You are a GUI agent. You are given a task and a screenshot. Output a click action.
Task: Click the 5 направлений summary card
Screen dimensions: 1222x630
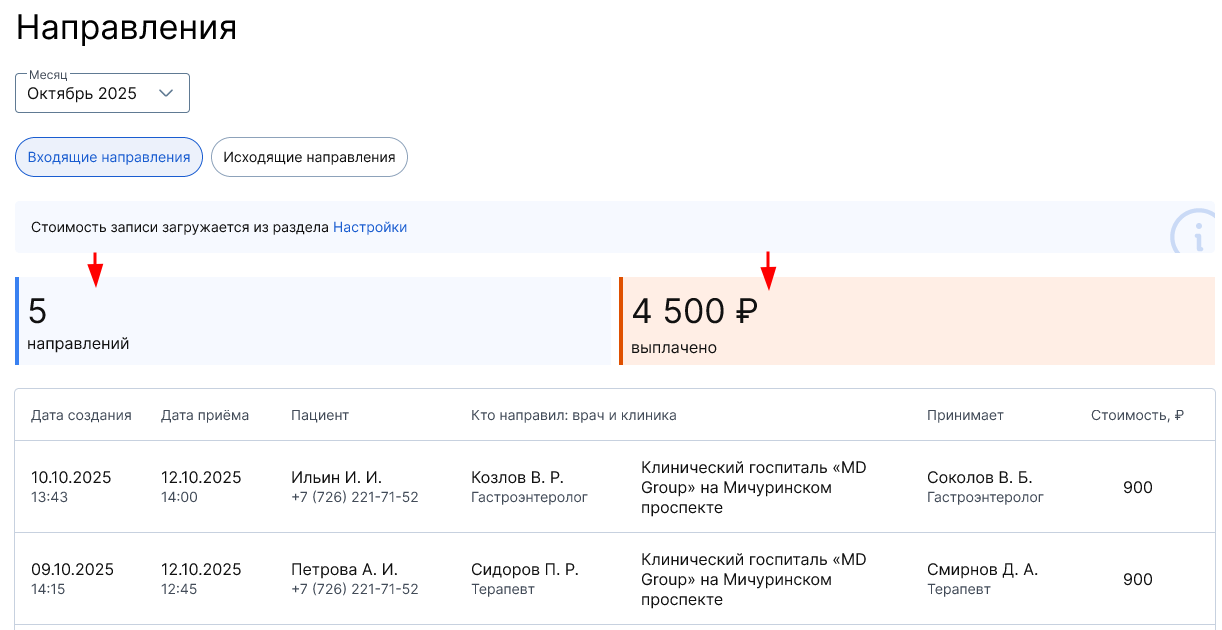pos(312,321)
